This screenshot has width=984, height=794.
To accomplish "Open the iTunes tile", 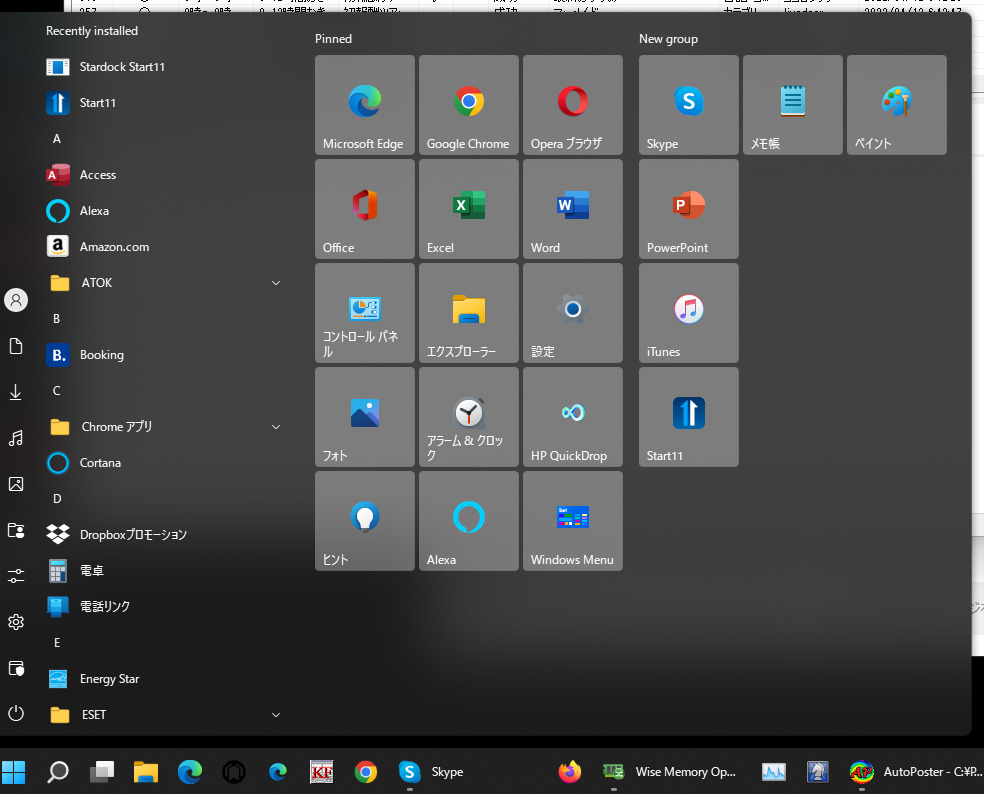I will tap(688, 313).
